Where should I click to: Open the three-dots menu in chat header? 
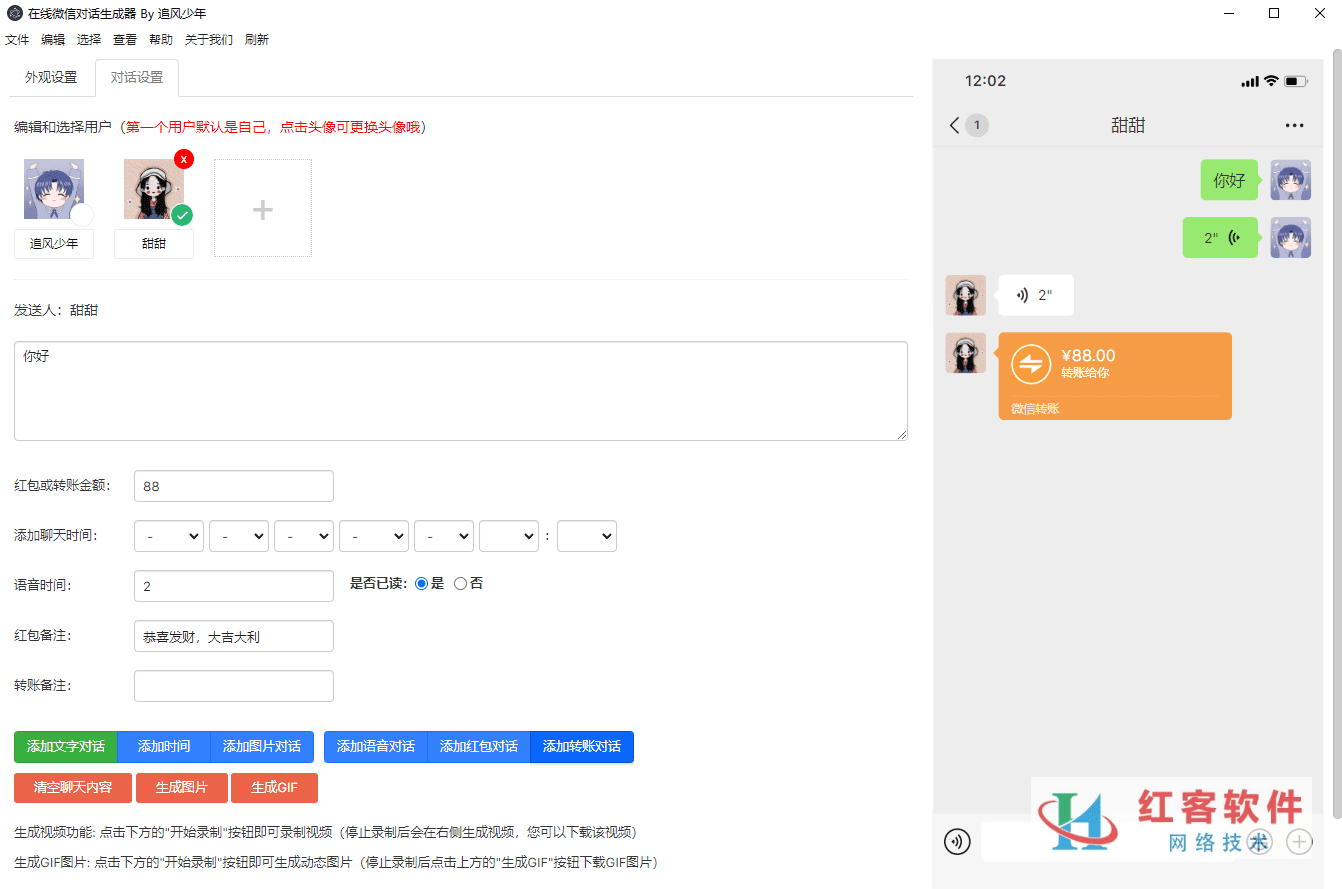1294,126
